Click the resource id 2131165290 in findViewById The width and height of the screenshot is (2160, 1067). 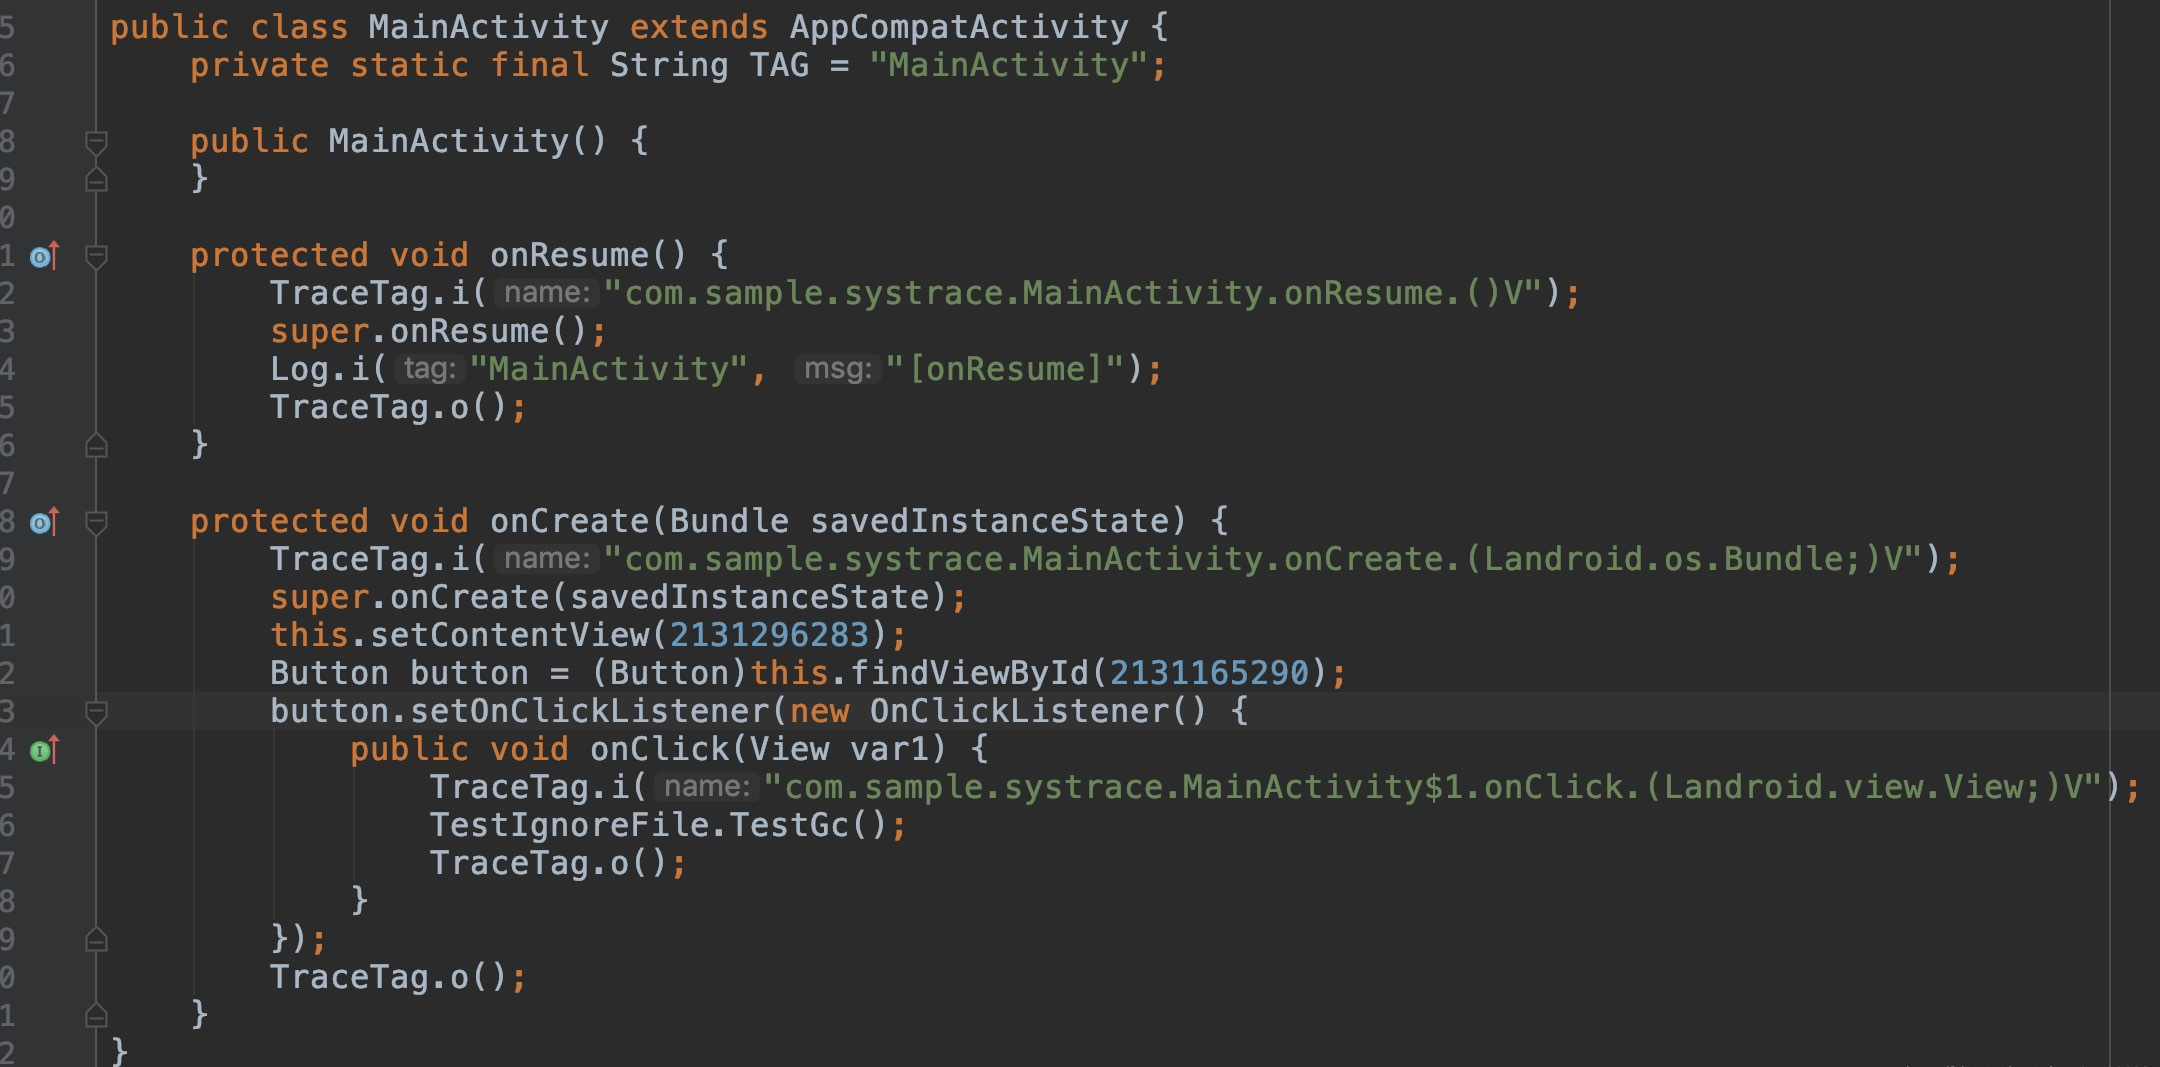[x=1208, y=673]
